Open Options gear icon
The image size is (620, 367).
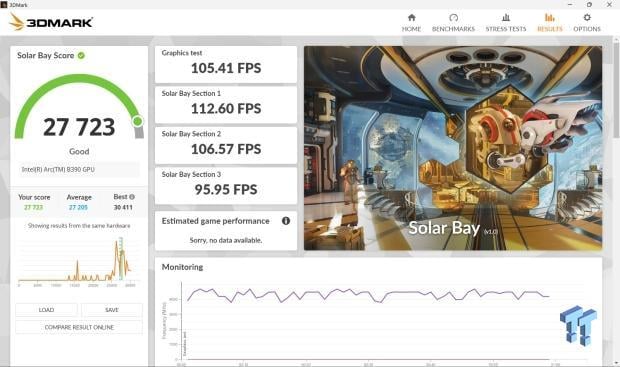point(587,17)
